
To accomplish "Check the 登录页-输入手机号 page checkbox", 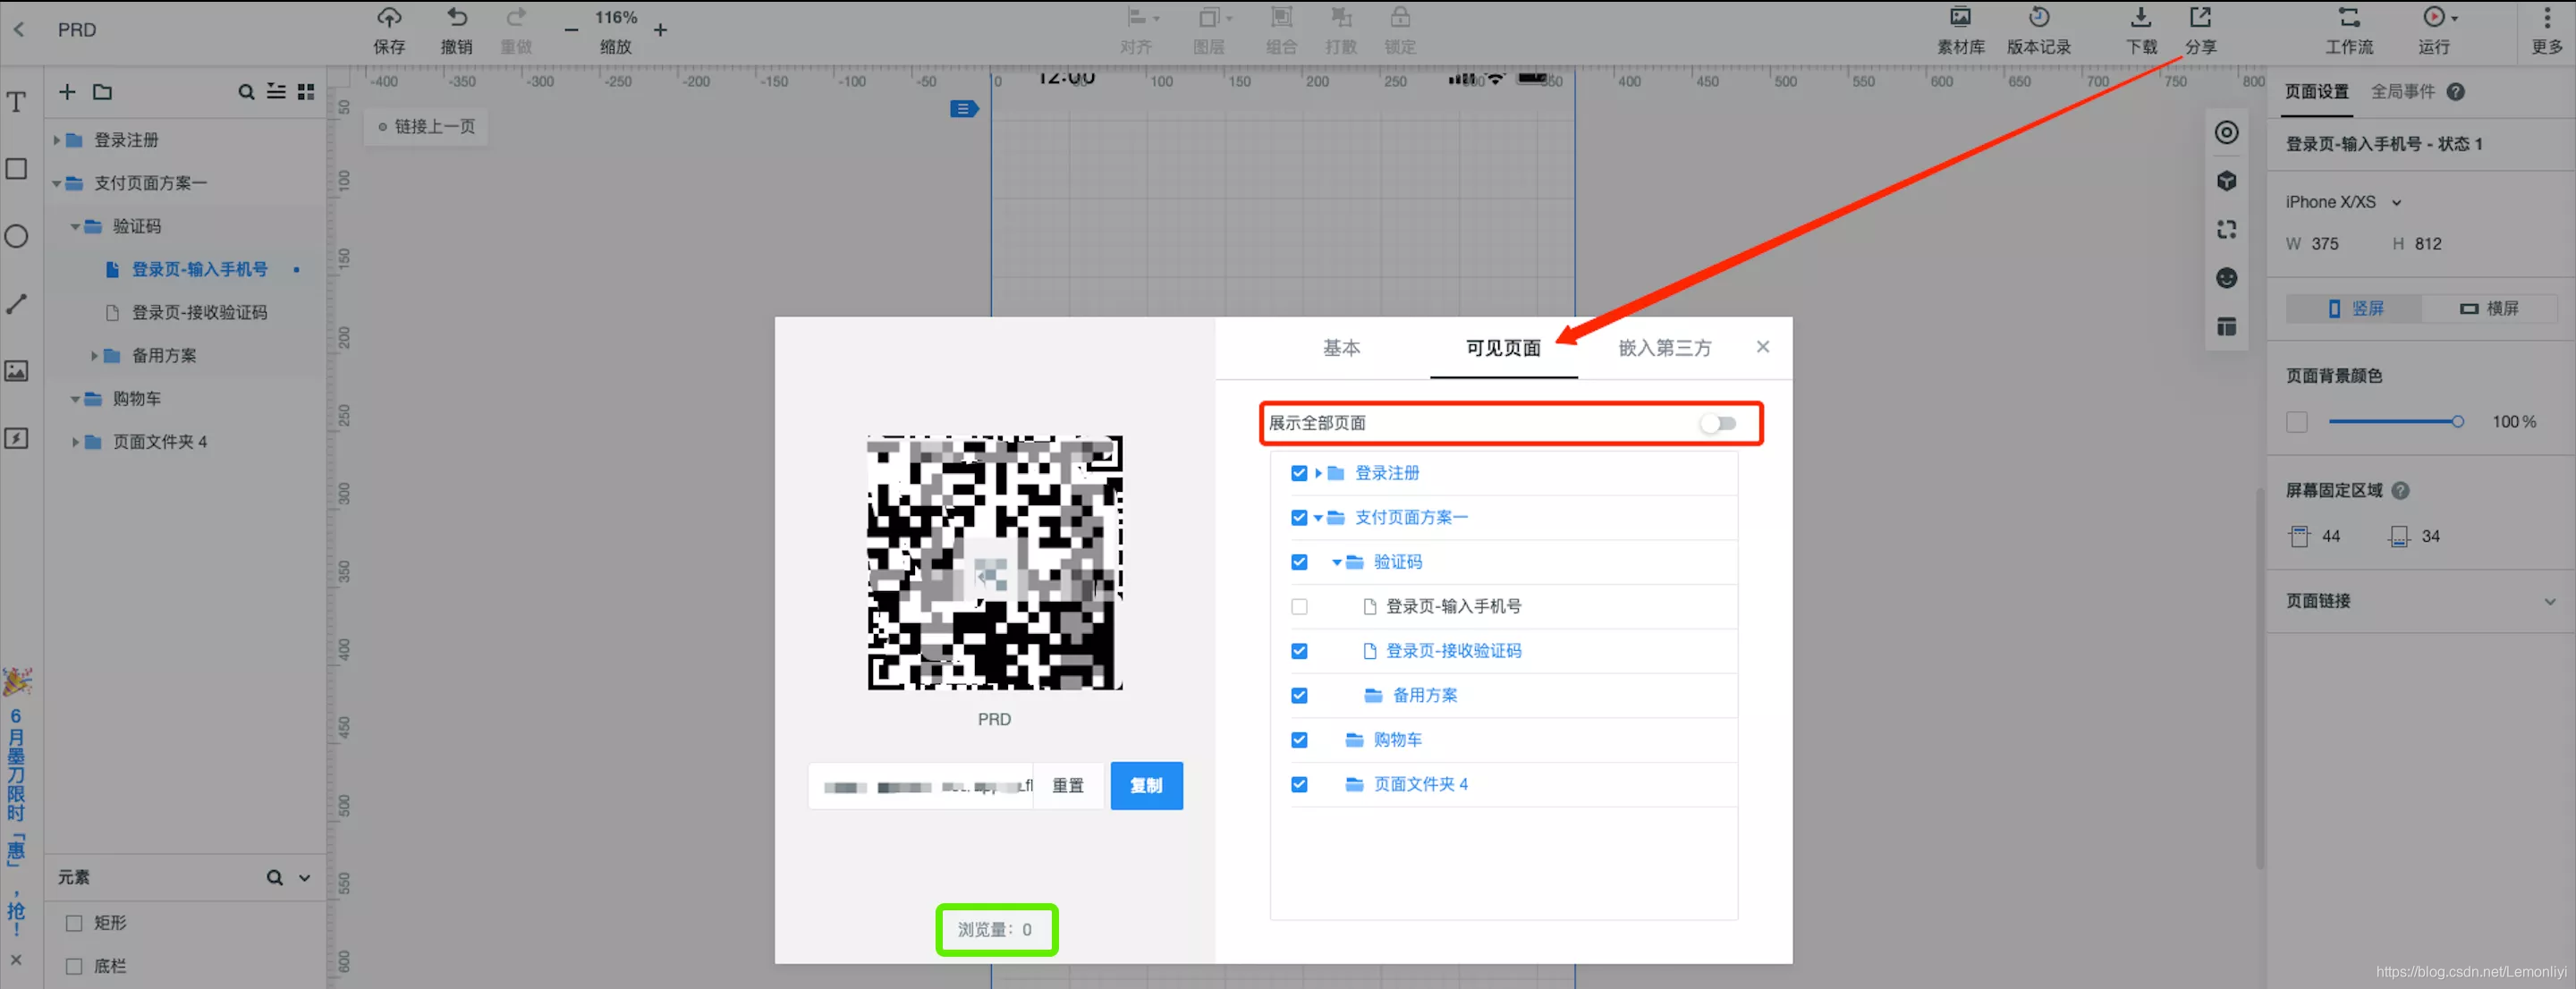I will [1299, 607].
